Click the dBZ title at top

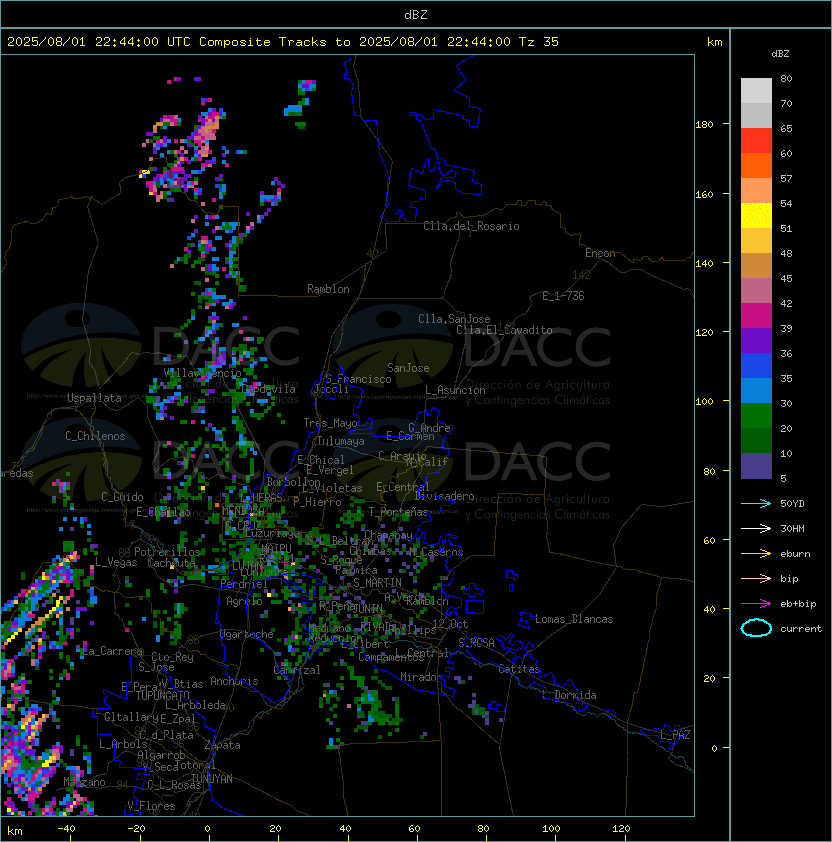point(416,14)
